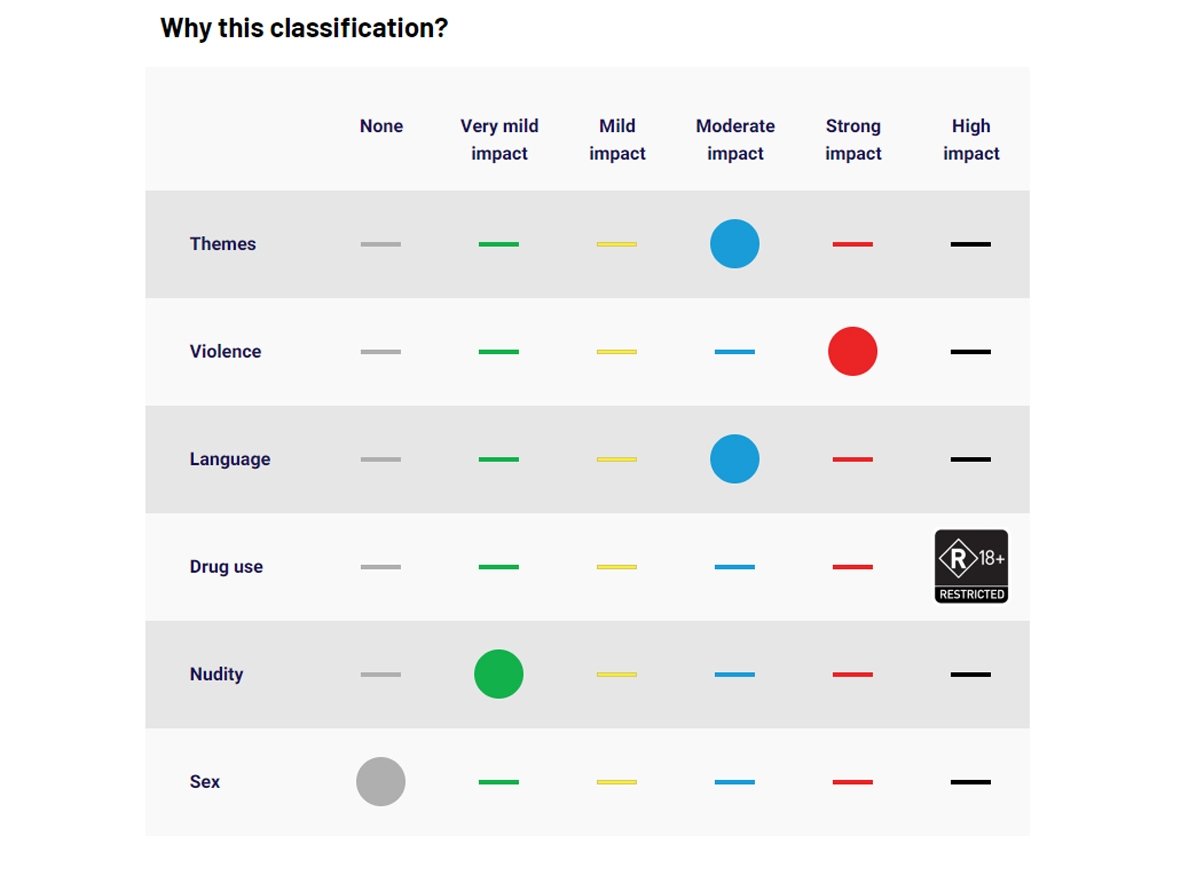Click the "Strong impact" column header
The width and height of the screenshot is (1180, 870).
click(853, 140)
